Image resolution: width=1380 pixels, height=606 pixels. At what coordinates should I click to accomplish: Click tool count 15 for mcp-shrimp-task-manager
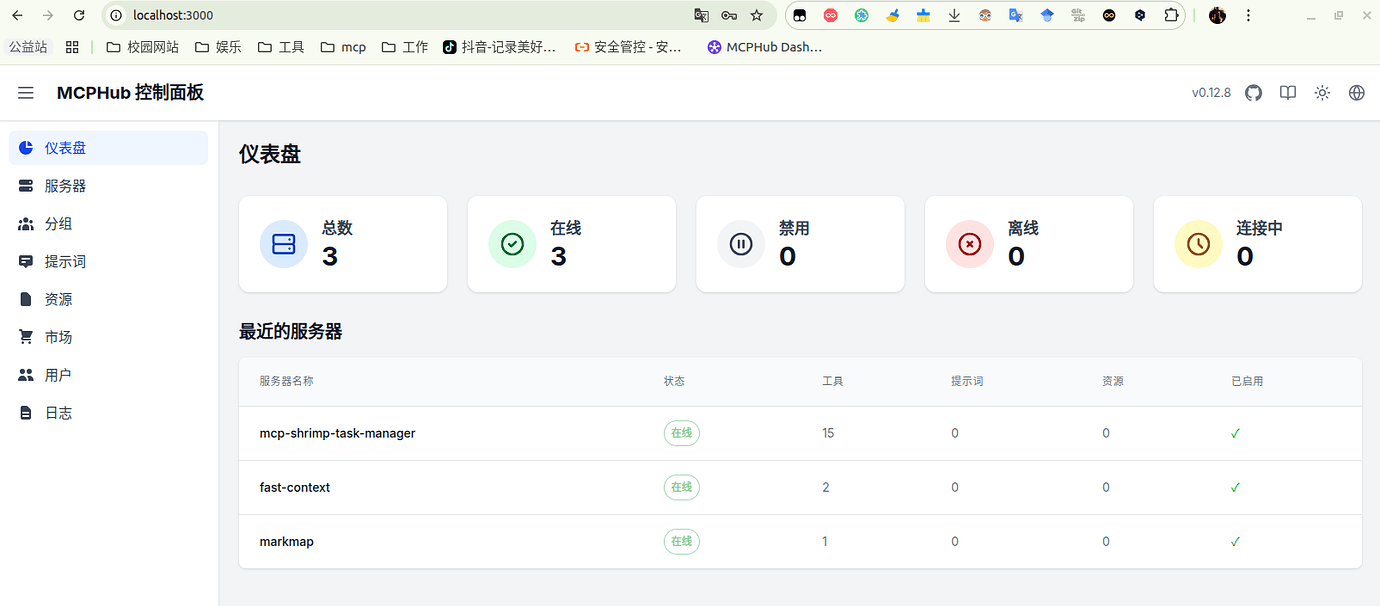[x=828, y=433]
